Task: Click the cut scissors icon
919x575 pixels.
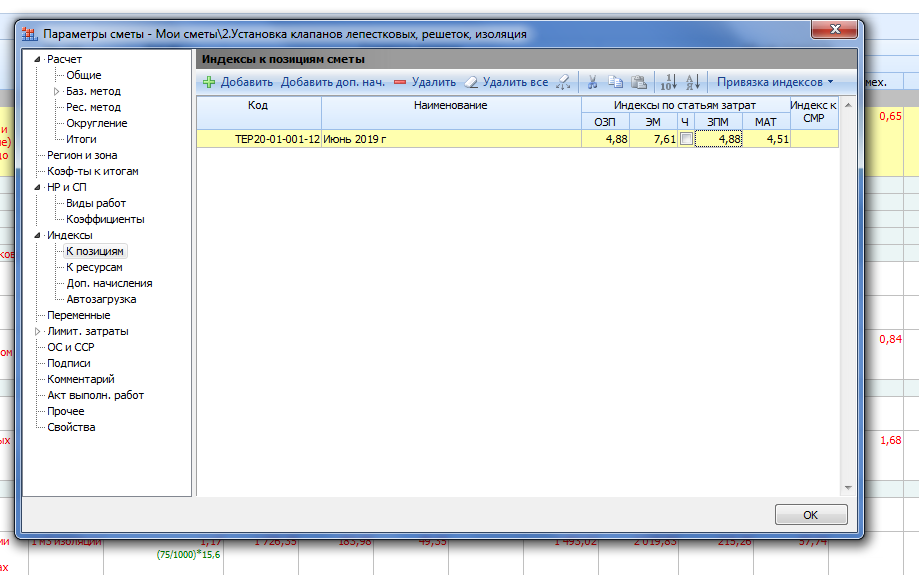Action: click(592, 82)
